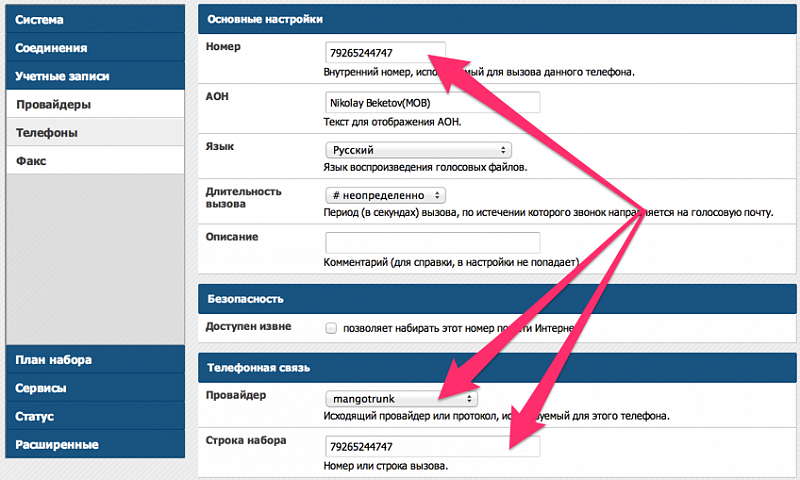Open the Система menu section
Screen dimensions: 800x480
pos(95,19)
